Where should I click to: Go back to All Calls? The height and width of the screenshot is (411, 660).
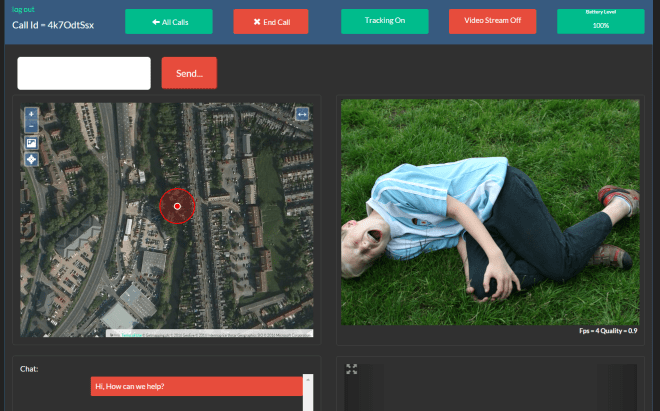point(168,21)
